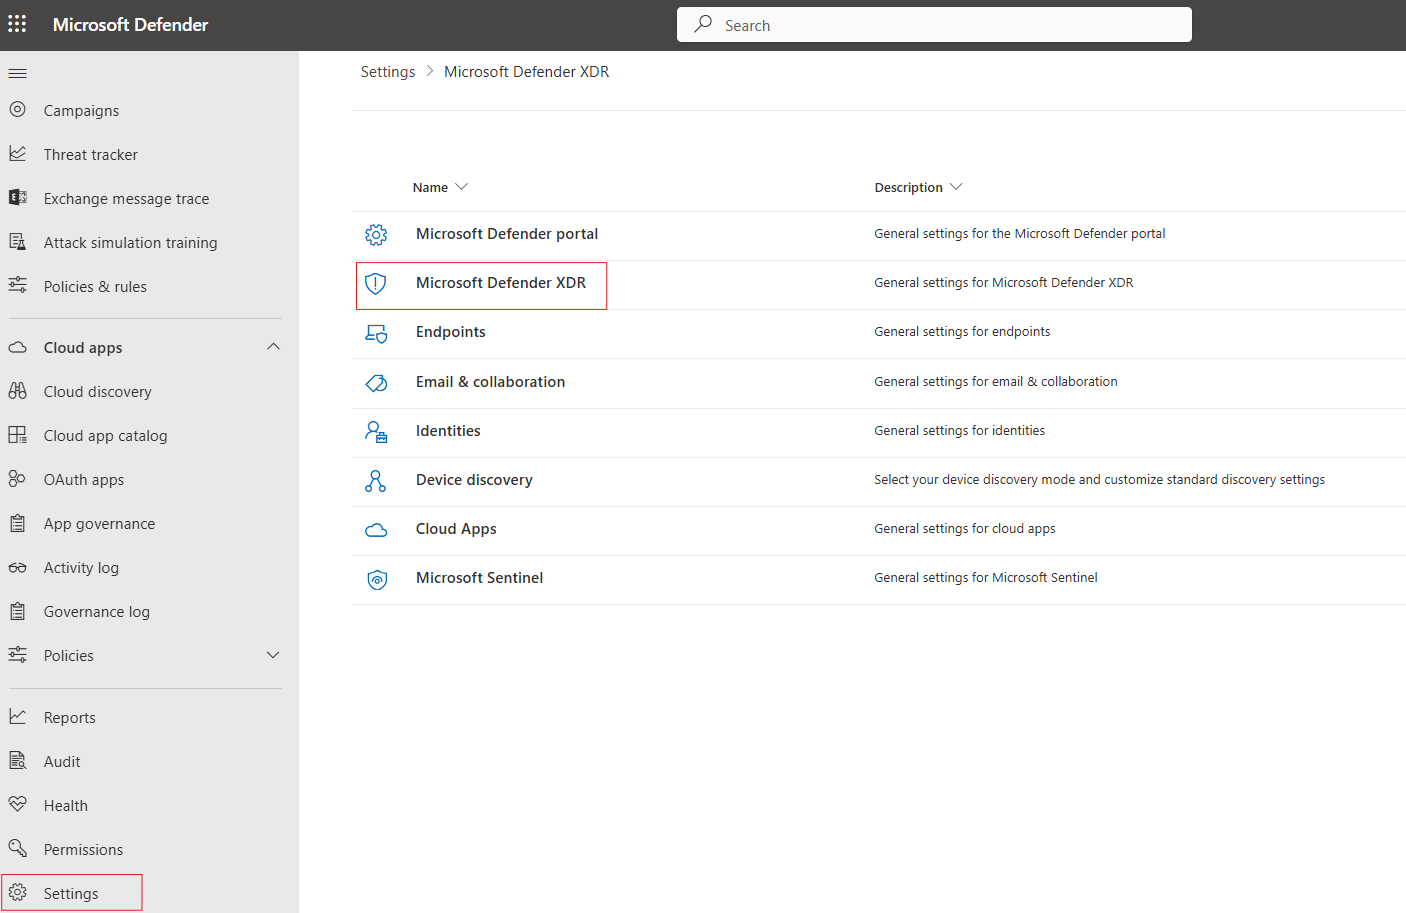Open the app launcher waffle icon
1406x913 pixels.
pyautogui.click(x=17, y=24)
